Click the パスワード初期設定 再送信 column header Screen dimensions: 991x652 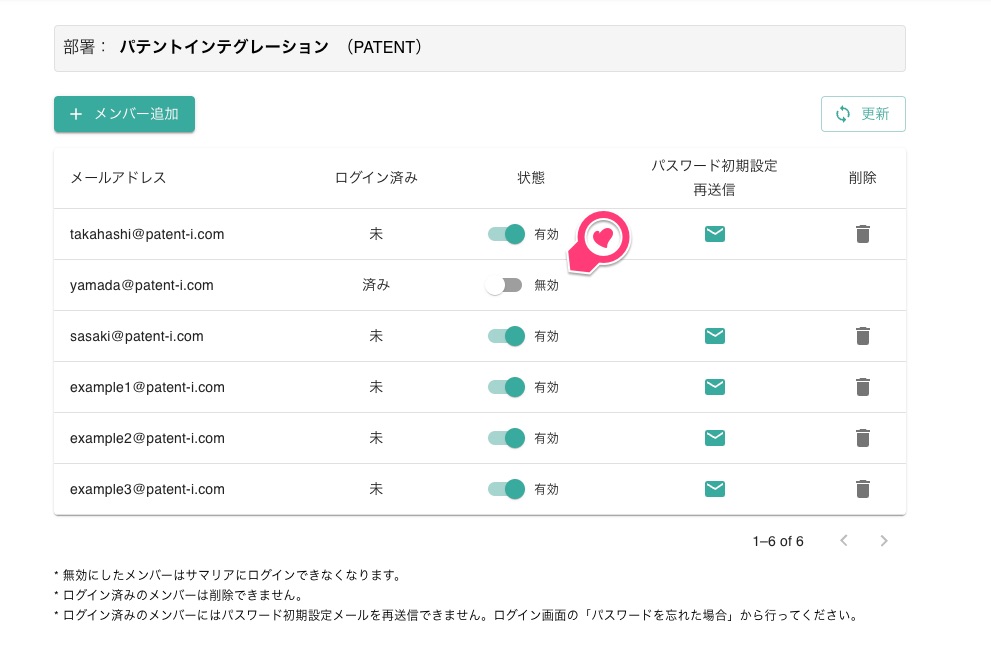pos(714,178)
